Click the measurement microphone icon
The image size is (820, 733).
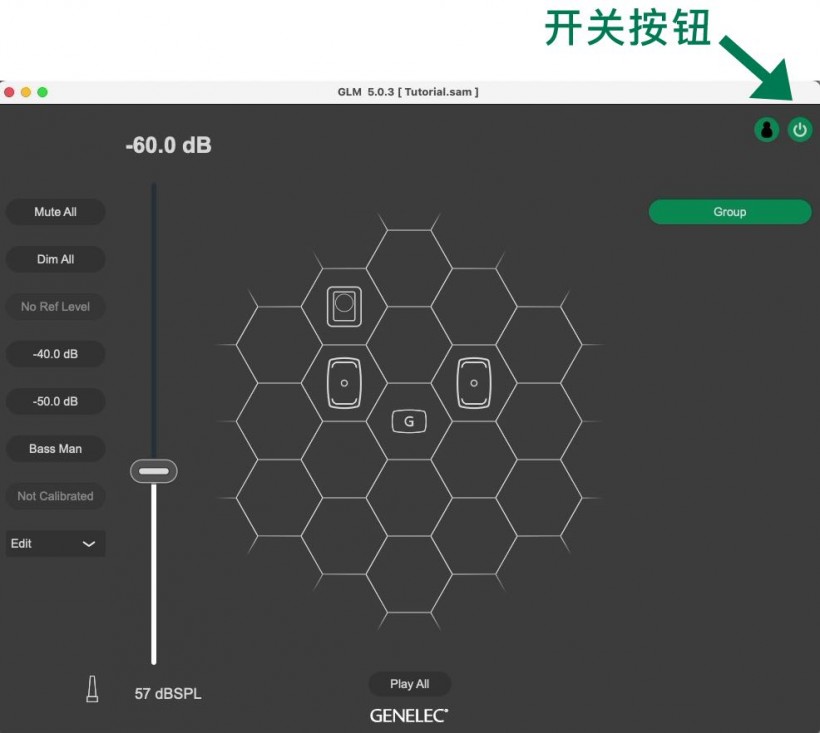point(92,689)
